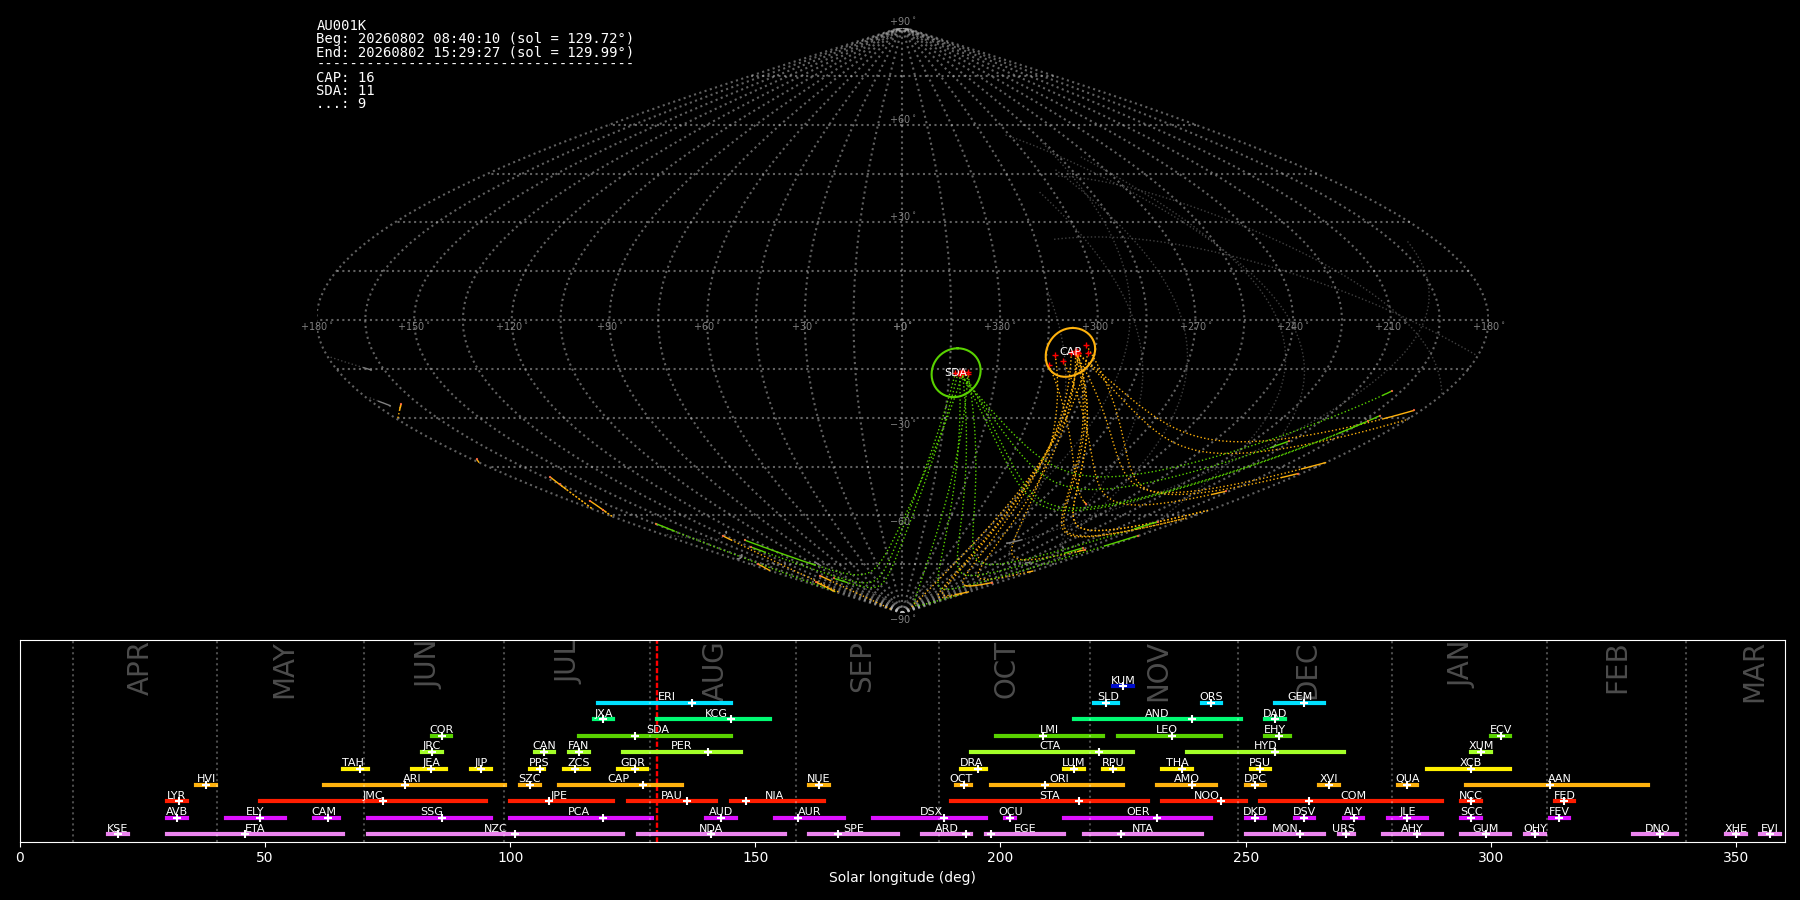This screenshot has width=1800, height=900.
Task: Click the KUM blue shower bar
Action: pyautogui.click(x=1123, y=686)
